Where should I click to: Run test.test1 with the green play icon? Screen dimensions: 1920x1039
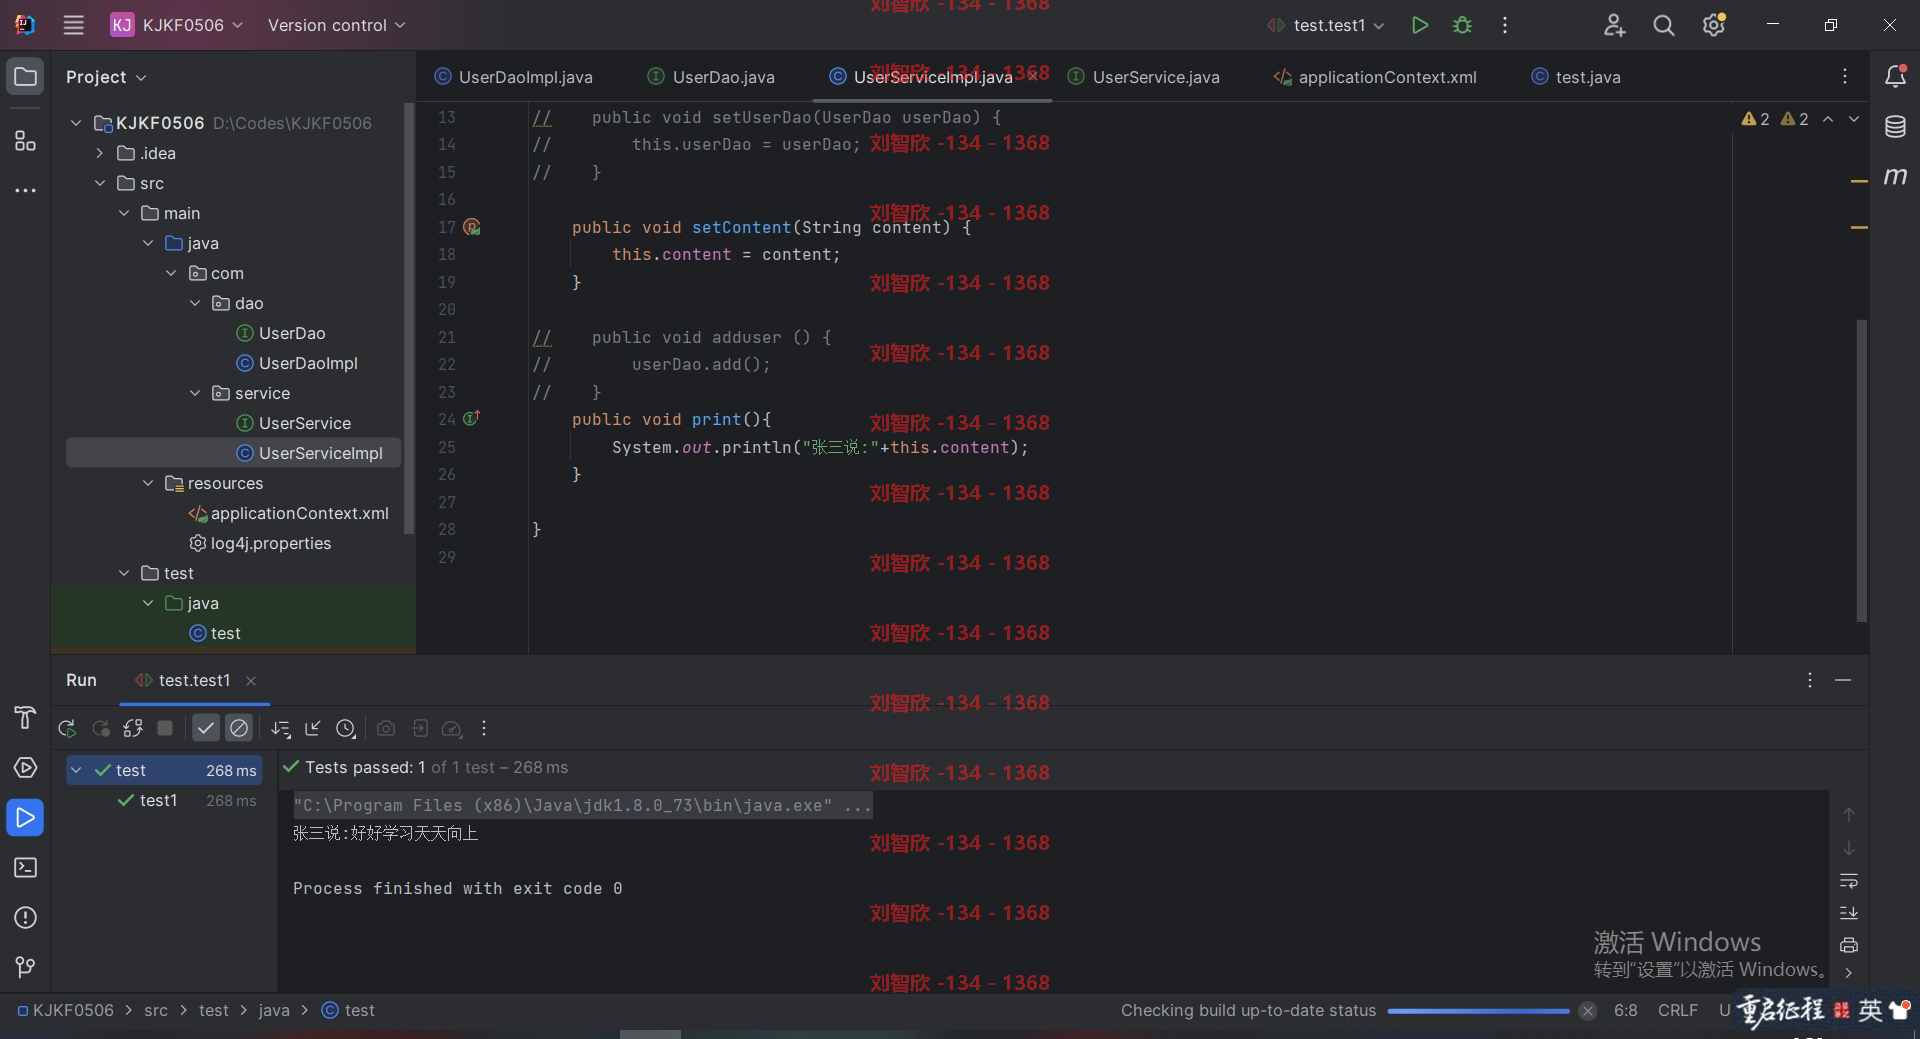pyautogui.click(x=1419, y=25)
